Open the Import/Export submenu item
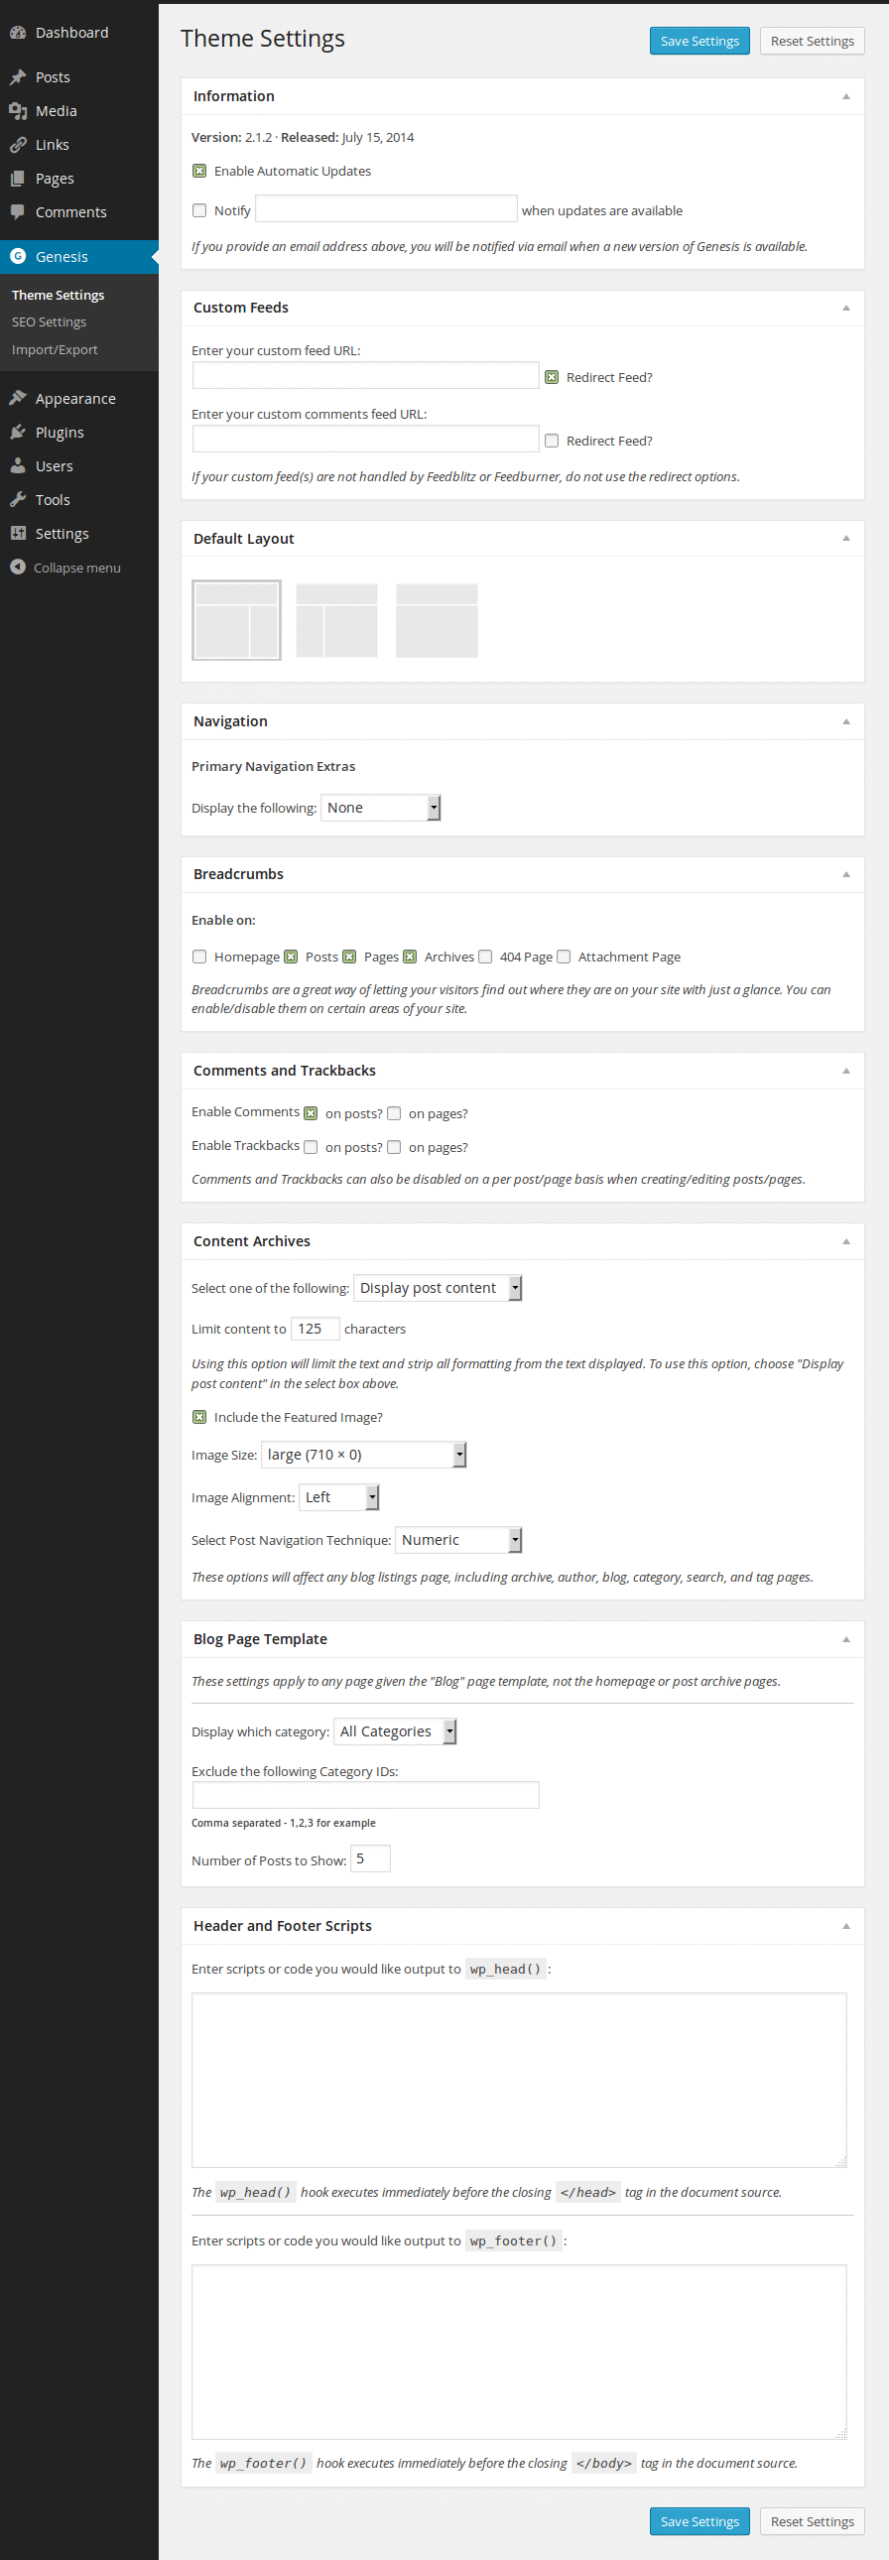The width and height of the screenshot is (889, 2560). [x=55, y=350]
